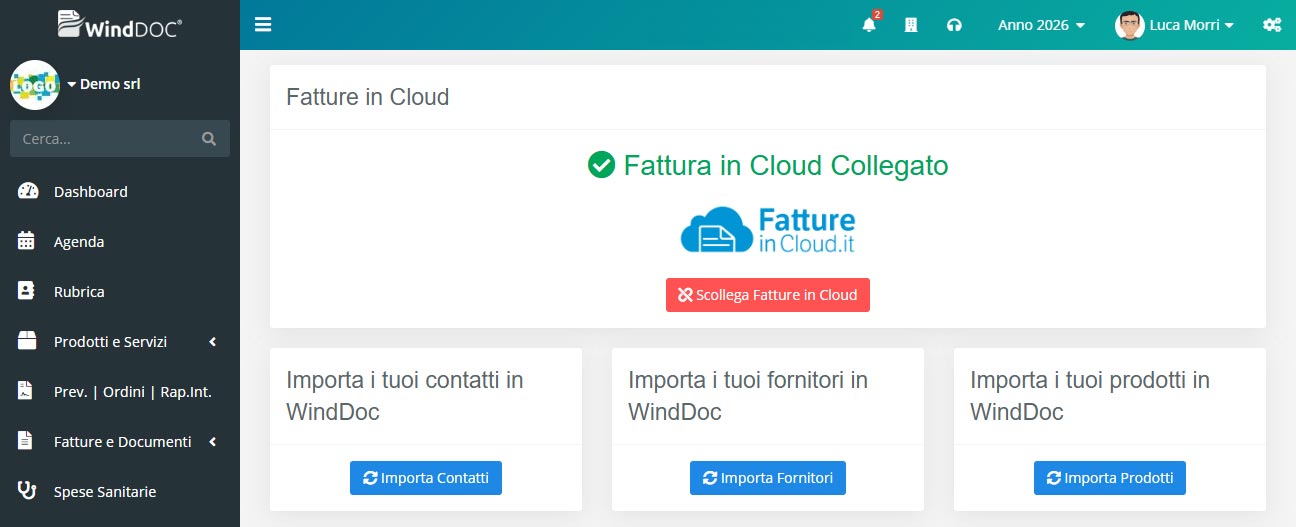Open the Anno 2026 year dropdown
This screenshot has width=1296, height=527.
(x=1041, y=25)
